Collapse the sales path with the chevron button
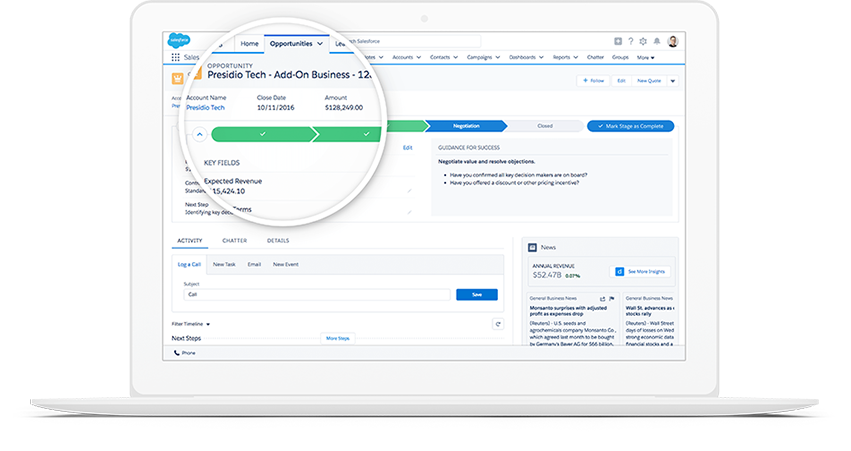Viewport: 851px width, 451px height. 199,133
